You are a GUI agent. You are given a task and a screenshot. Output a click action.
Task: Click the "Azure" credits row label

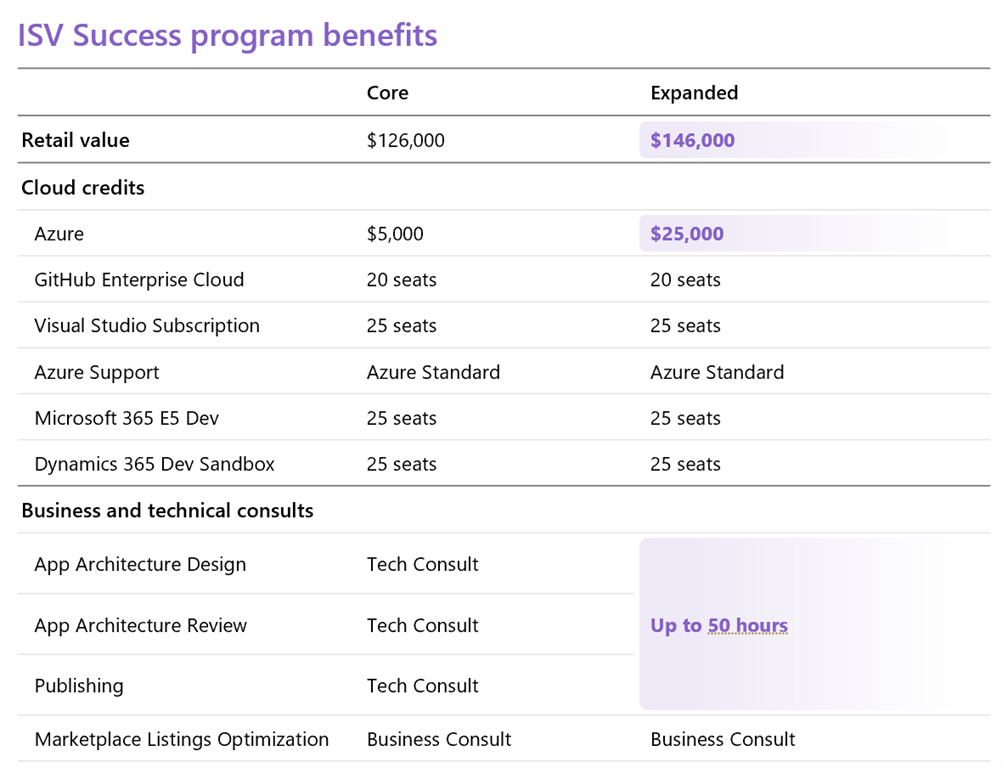(59, 234)
